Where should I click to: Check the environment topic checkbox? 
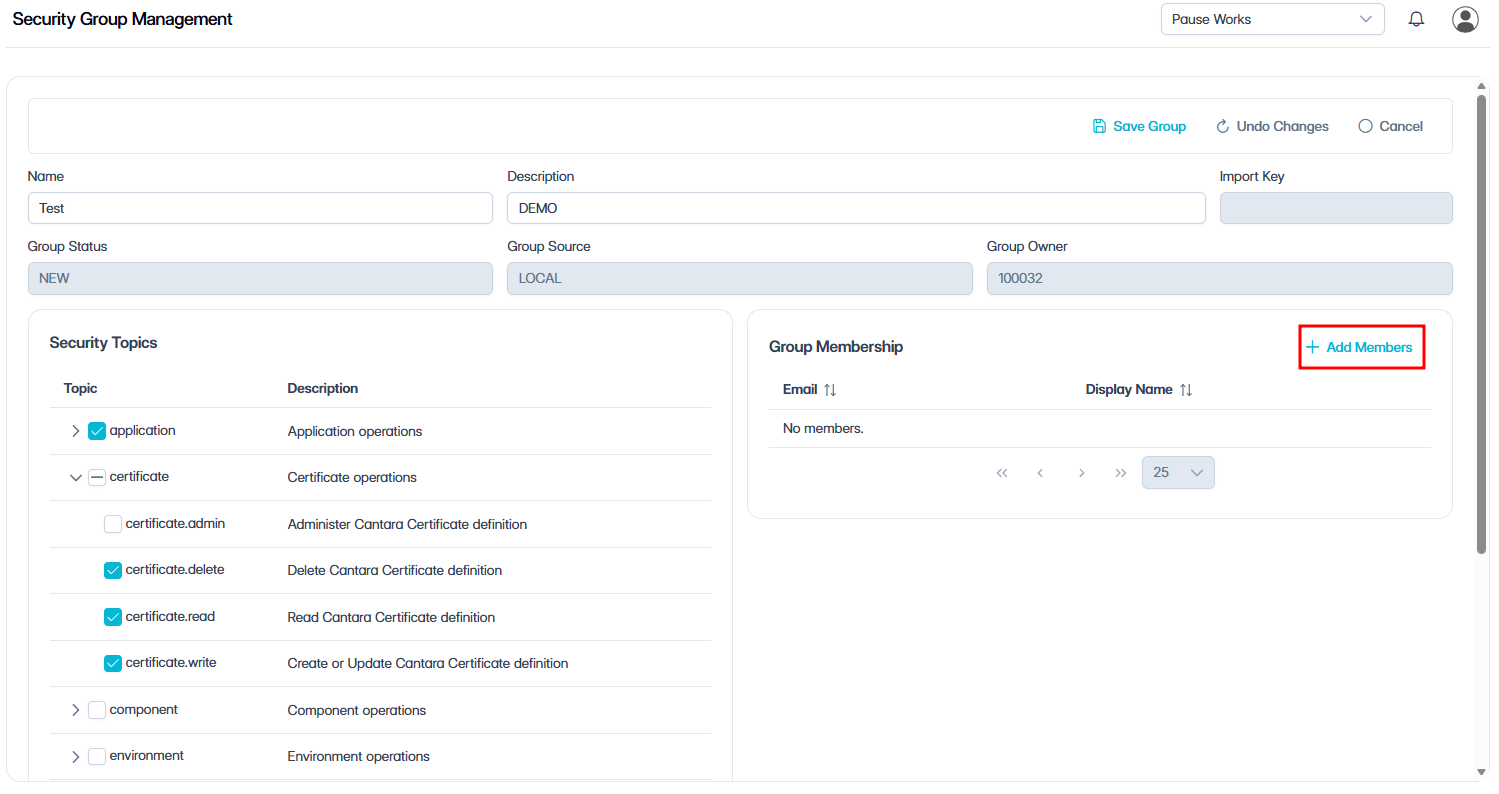click(97, 756)
